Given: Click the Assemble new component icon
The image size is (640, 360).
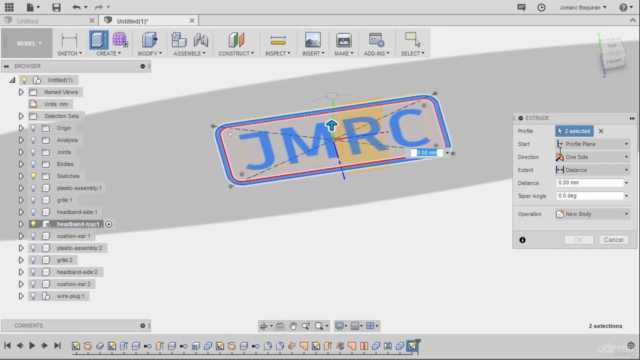Looking at the screenshot, I should (179, 40).
